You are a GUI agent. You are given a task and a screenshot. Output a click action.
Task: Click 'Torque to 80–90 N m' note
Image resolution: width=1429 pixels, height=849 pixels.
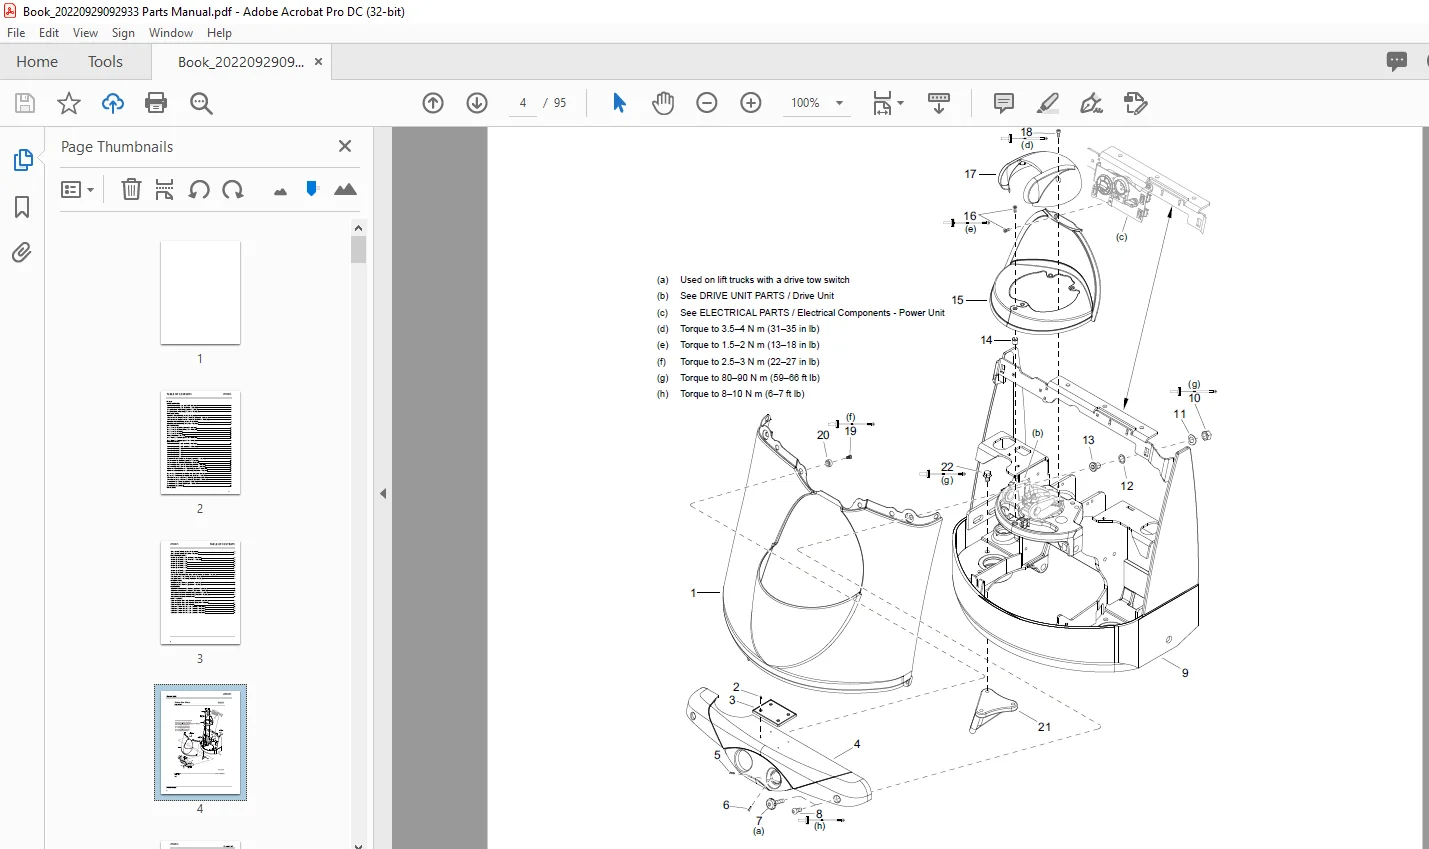click(749, 378)
